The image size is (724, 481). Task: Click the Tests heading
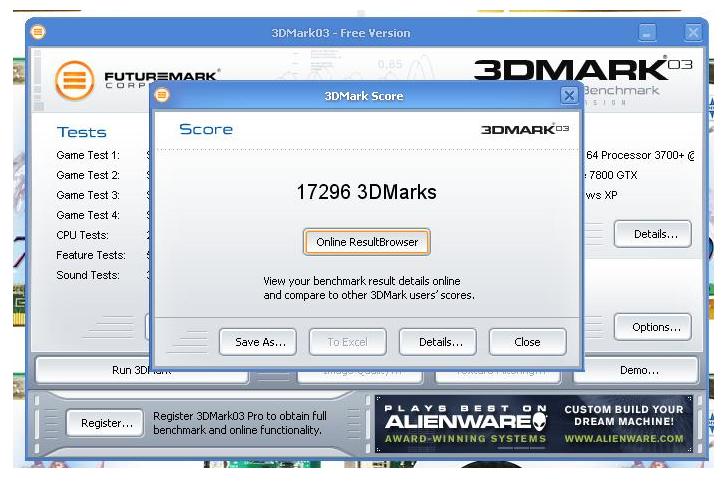pyautogui.click(x=82, y=132)
